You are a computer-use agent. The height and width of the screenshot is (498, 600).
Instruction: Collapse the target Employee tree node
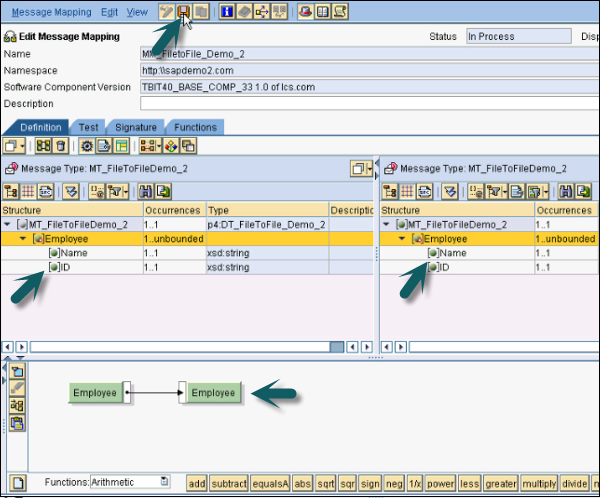click(x=402, y=239)
